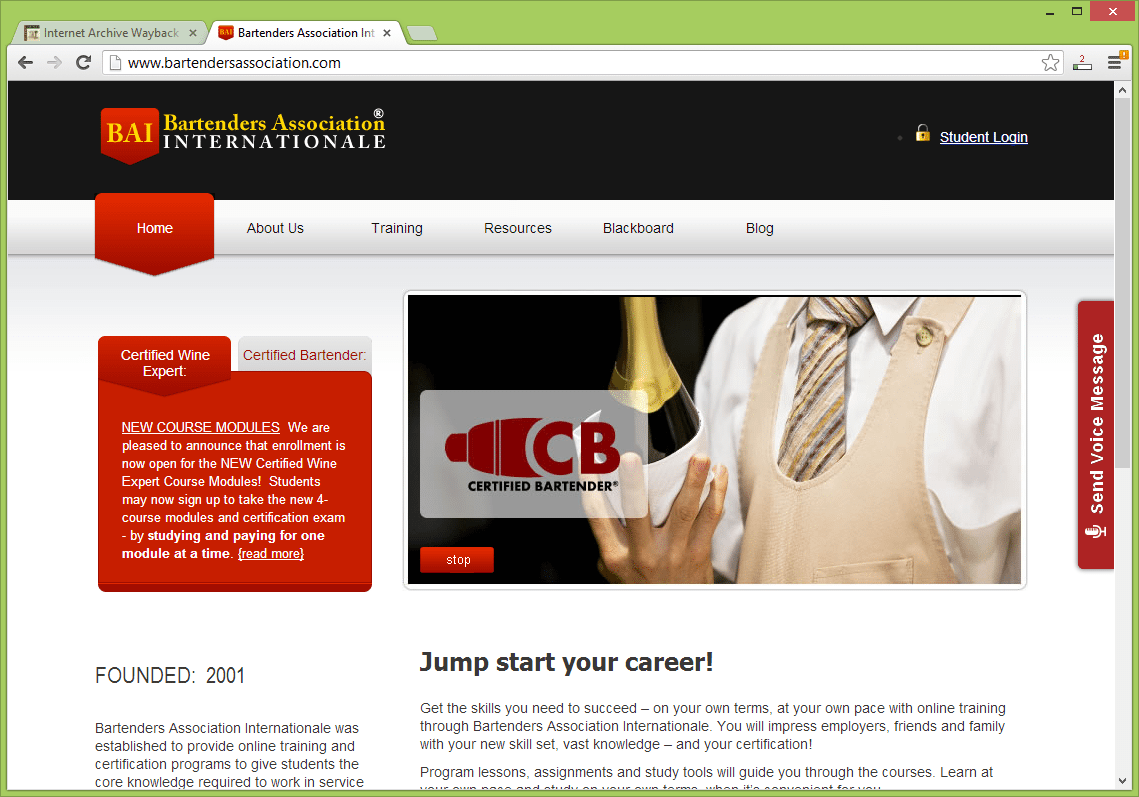The image size is (1139, 797).
Task: Open the Blackboard menu item
Action: (639, 228)
